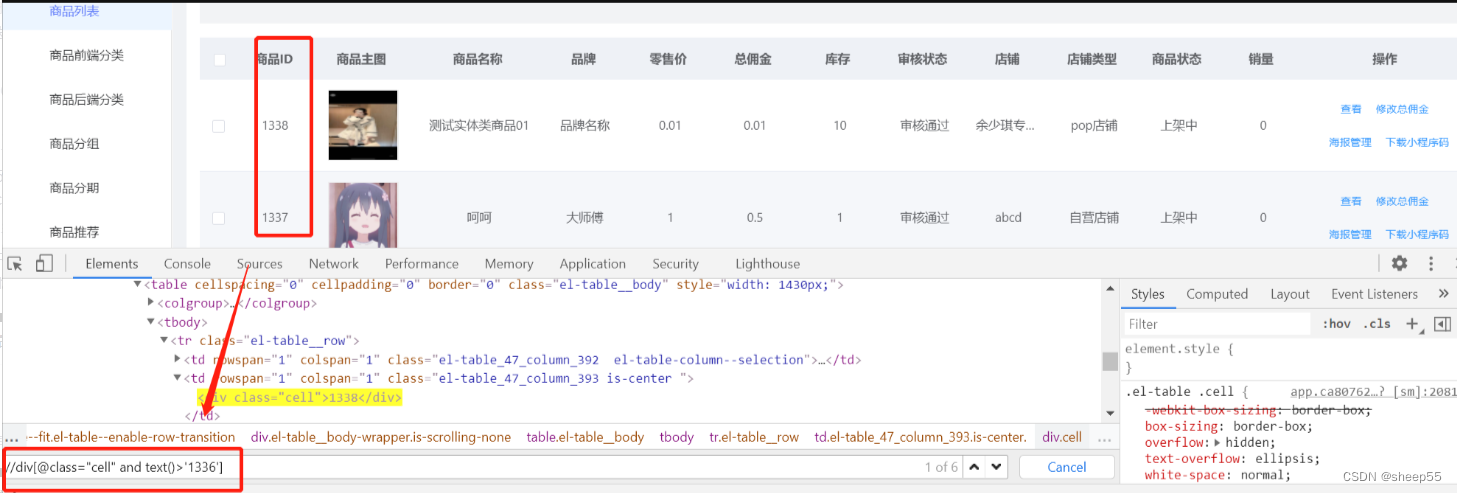The height and width of the screenshot is (493, 1457).
Task: Open the Sources tab
Action: tap(260, 264)
